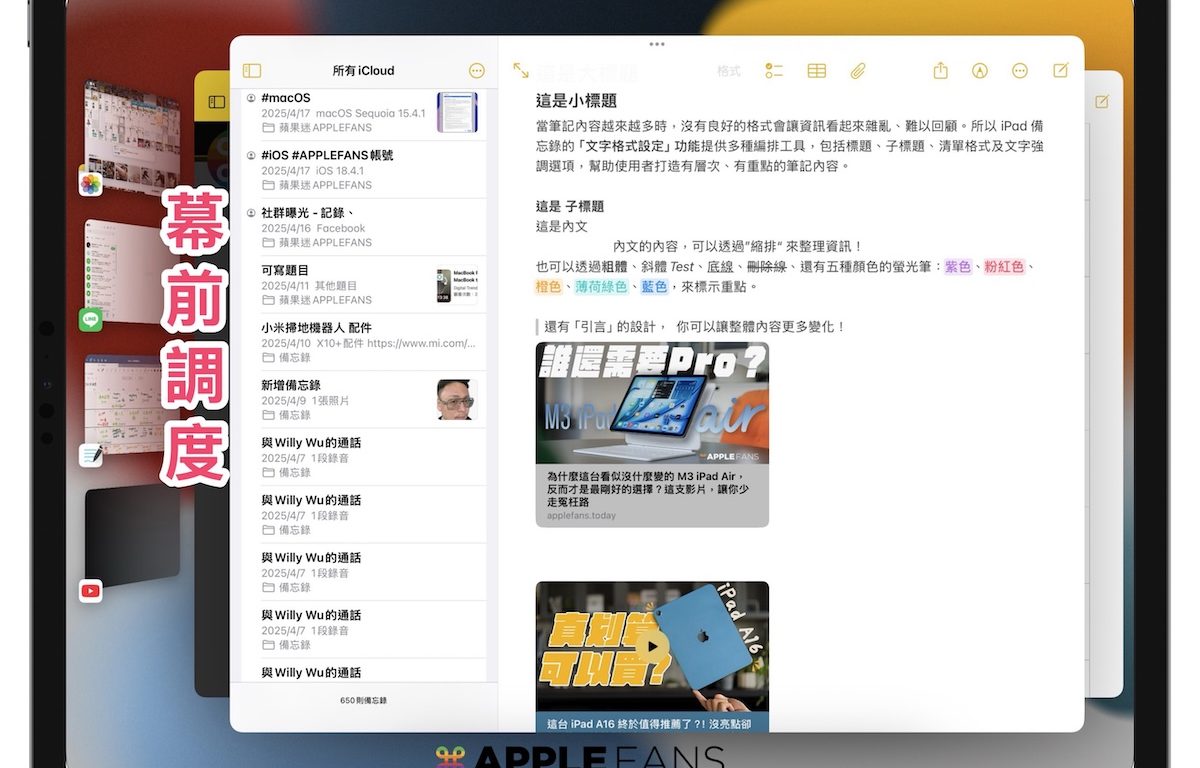This screenshot has height=768, width=1200.
Task: Open the three-dot window controls at the window top
Action: pyautogui.click(x=657, y=44)
